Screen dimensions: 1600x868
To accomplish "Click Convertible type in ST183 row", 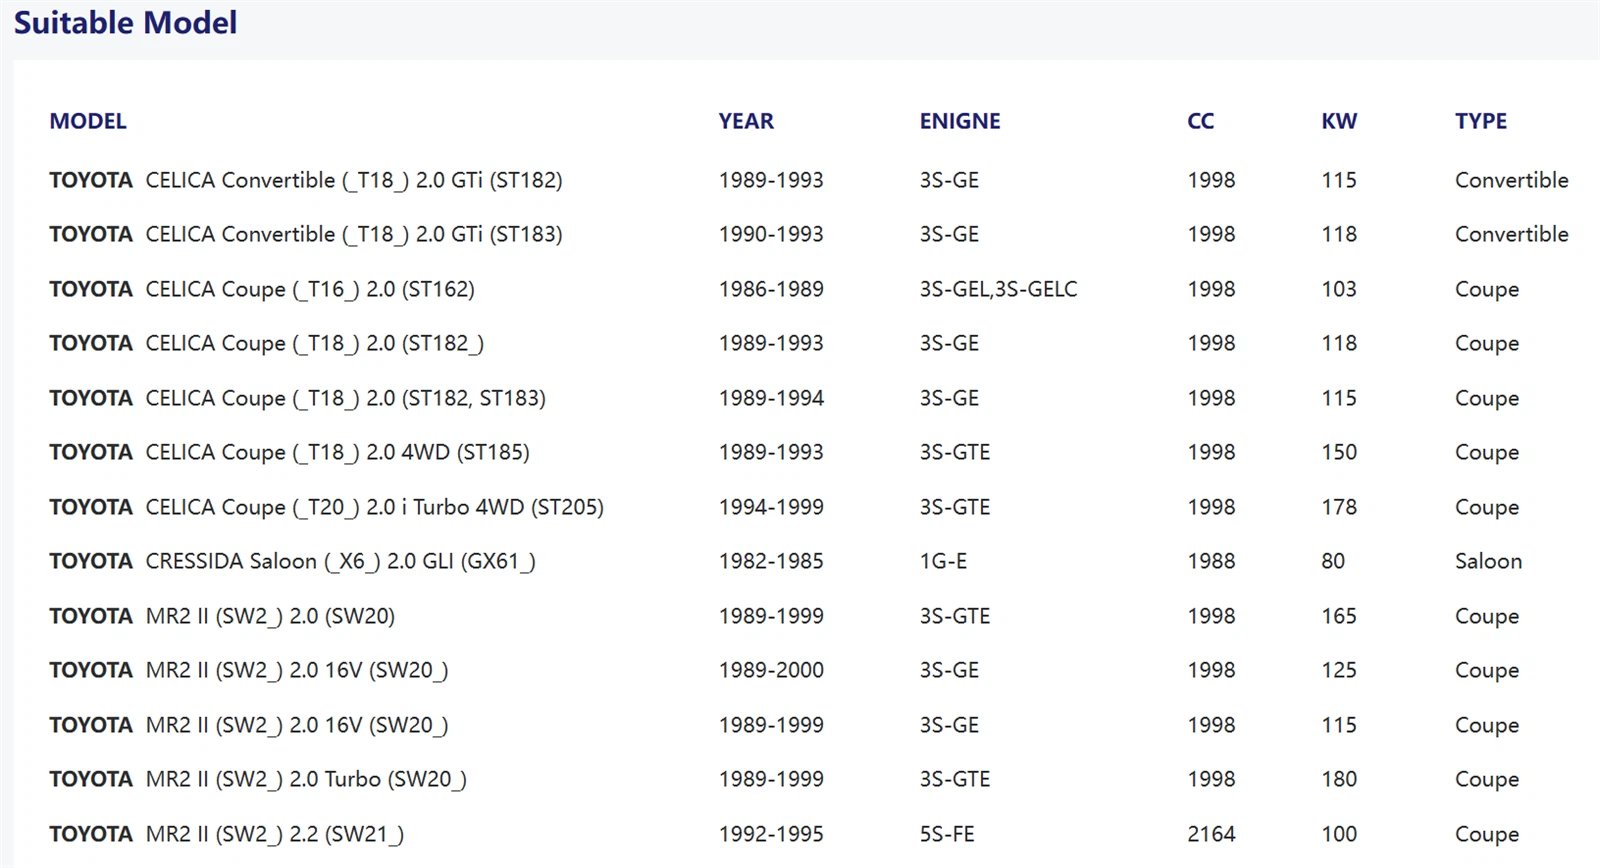I will click(x=1512, y=234).
